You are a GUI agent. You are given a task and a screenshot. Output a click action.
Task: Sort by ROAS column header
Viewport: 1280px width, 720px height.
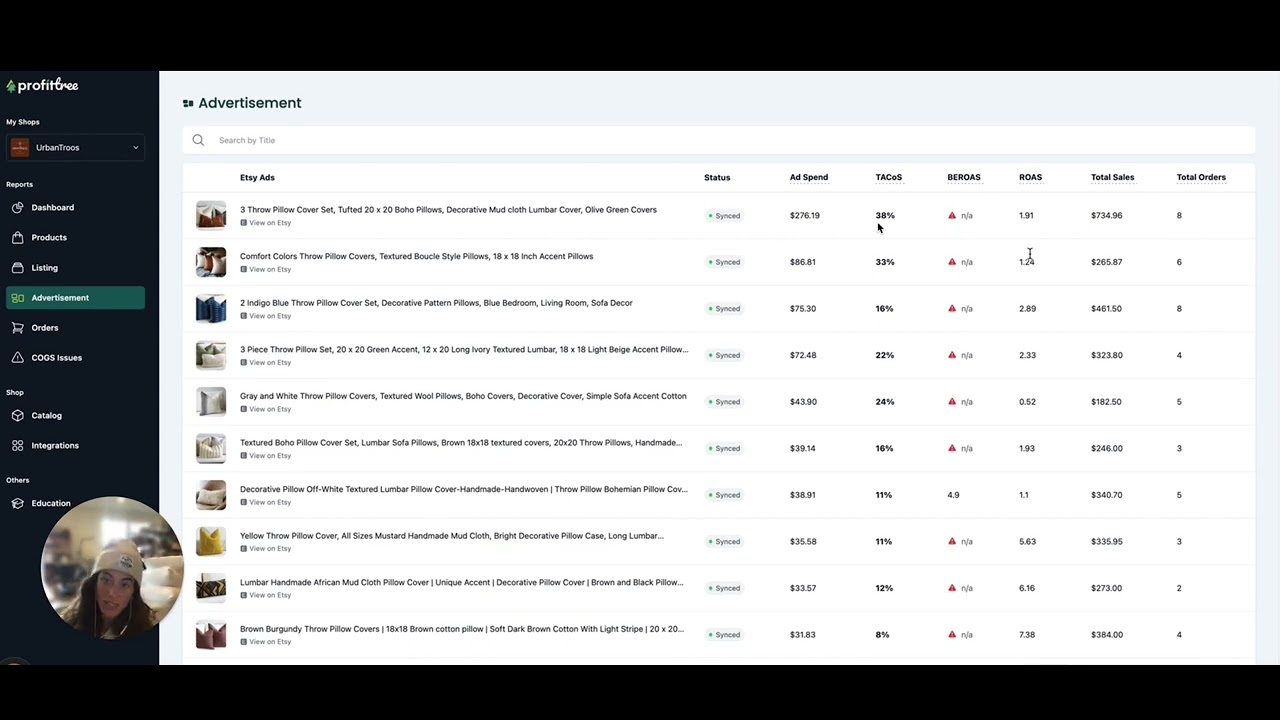[x=1030, y=178]
